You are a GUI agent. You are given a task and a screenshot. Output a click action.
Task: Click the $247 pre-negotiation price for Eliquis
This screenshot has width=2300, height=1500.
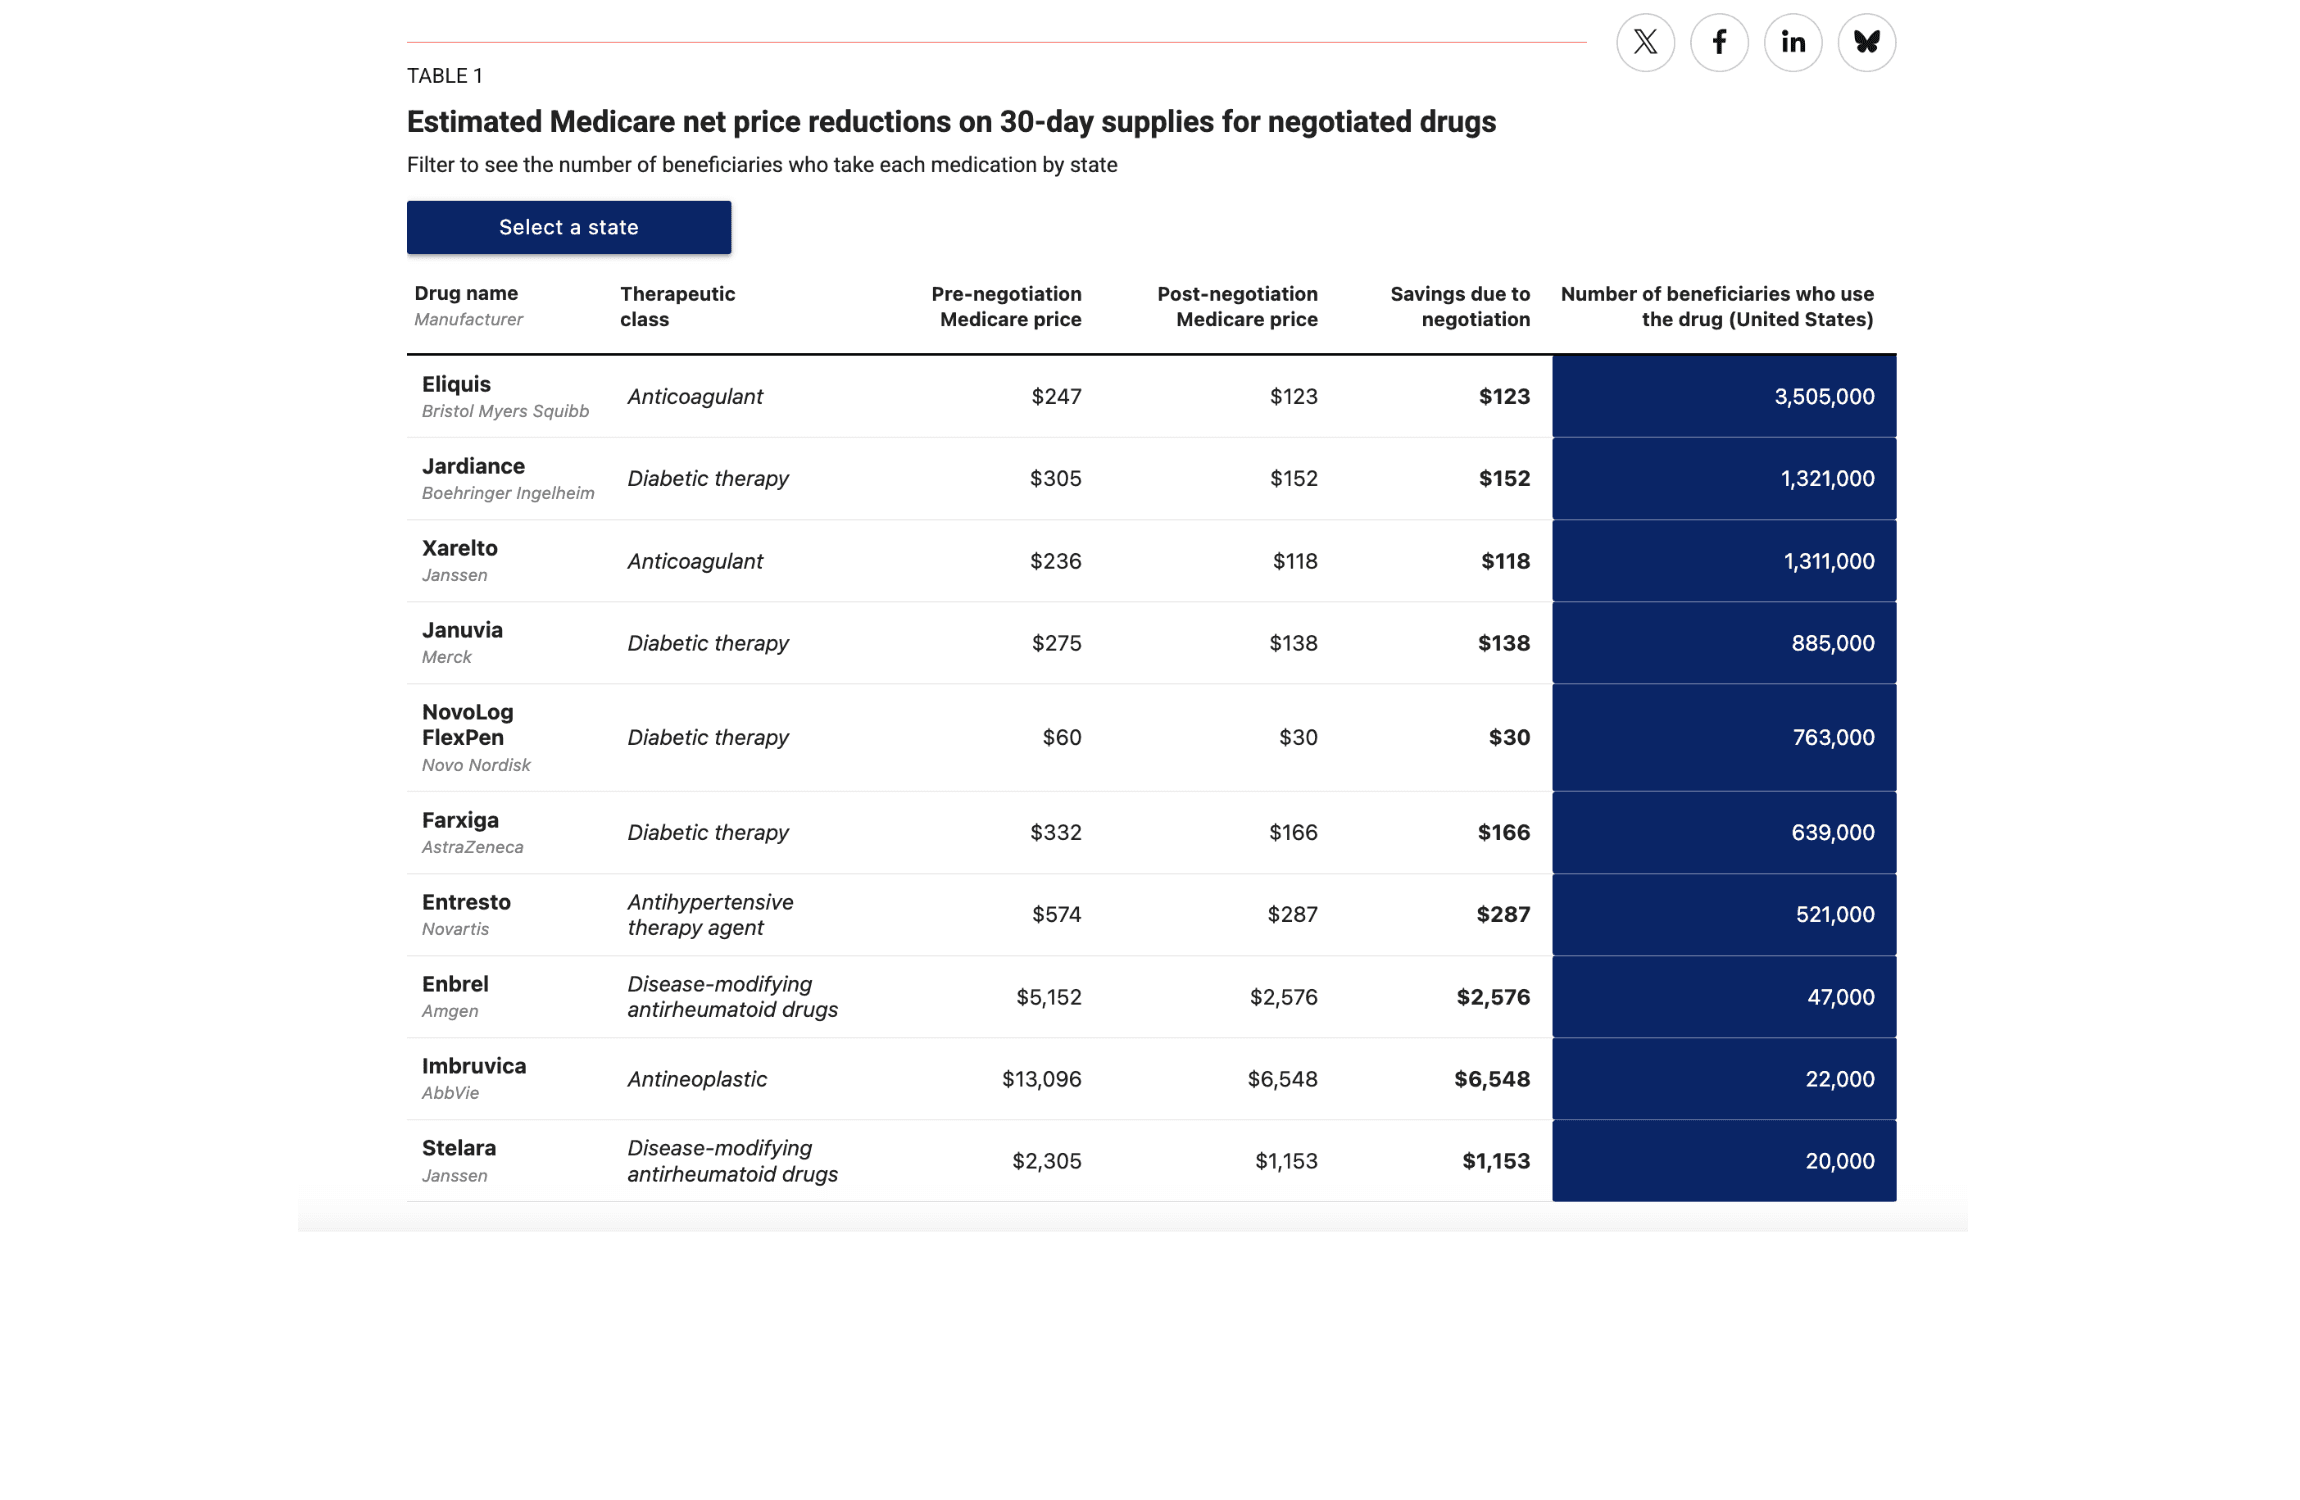[x=1056, y=396]
